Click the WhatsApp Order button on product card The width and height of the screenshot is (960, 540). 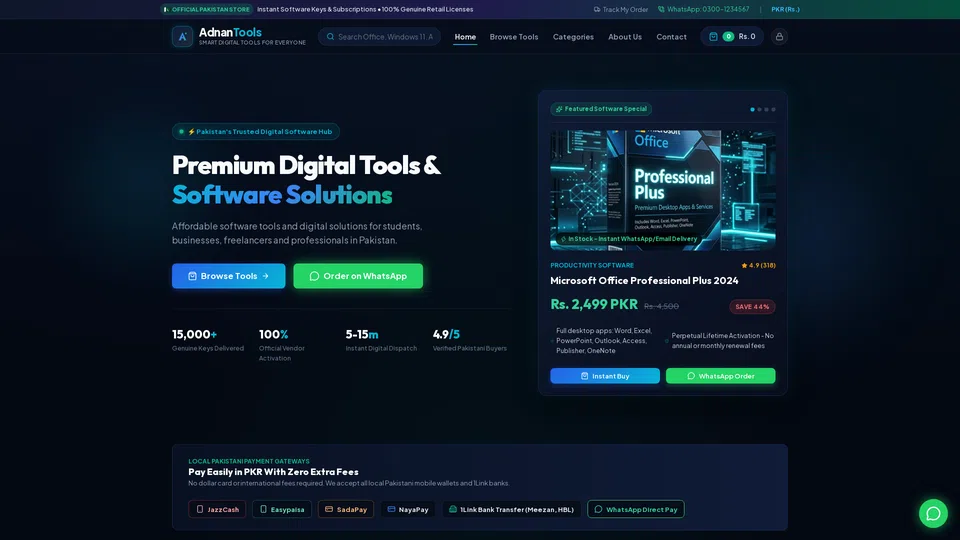(x=721, y=376)
